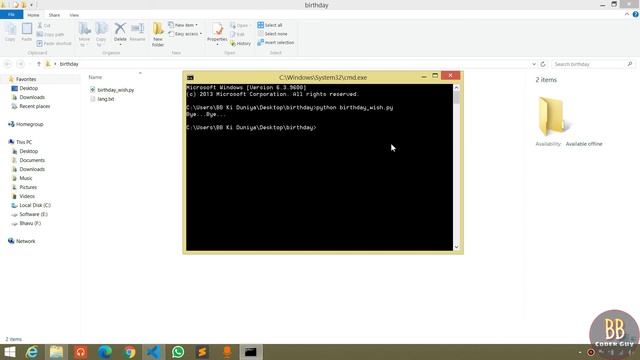
Task: Click the Copy to icon
Action: [101, 34]
